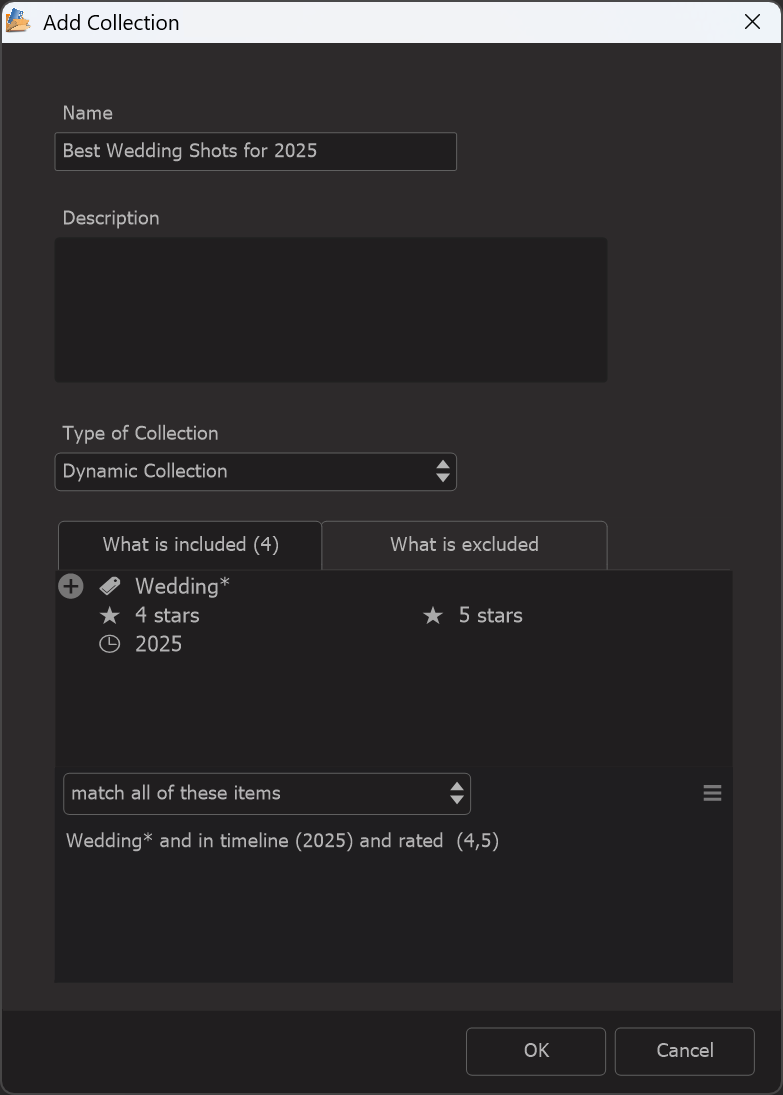Click the Type of Collection label
Screen dimensions: 783x1095
pos(140,434)
